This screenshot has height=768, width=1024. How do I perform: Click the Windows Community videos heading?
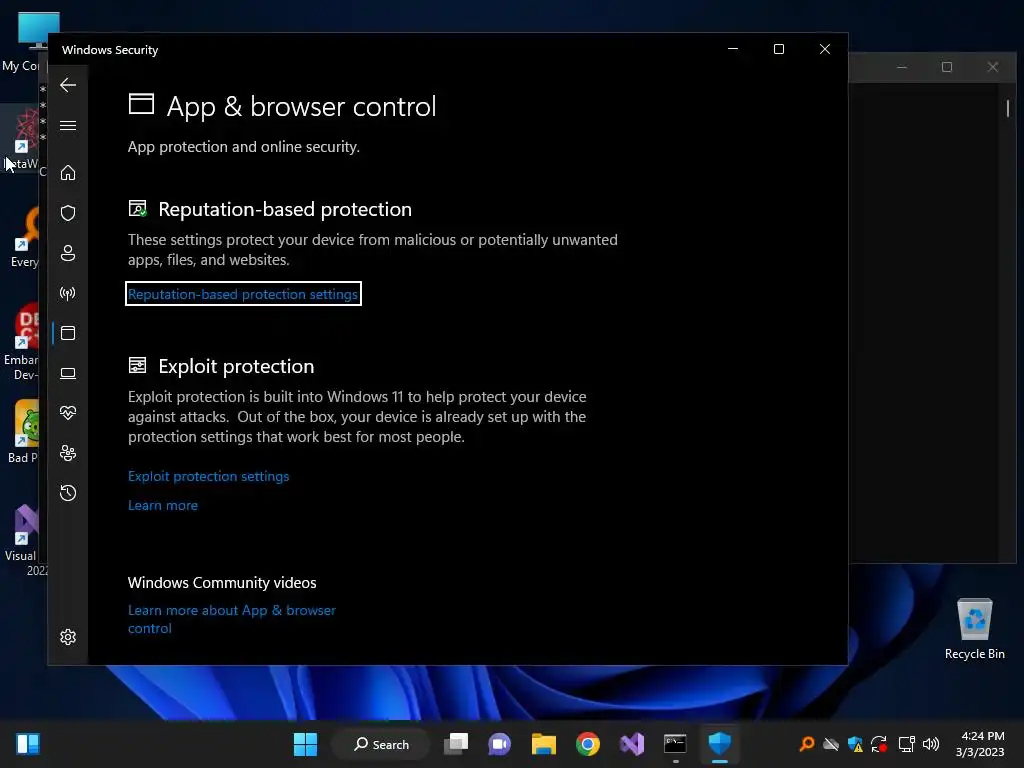click(222, 583)
